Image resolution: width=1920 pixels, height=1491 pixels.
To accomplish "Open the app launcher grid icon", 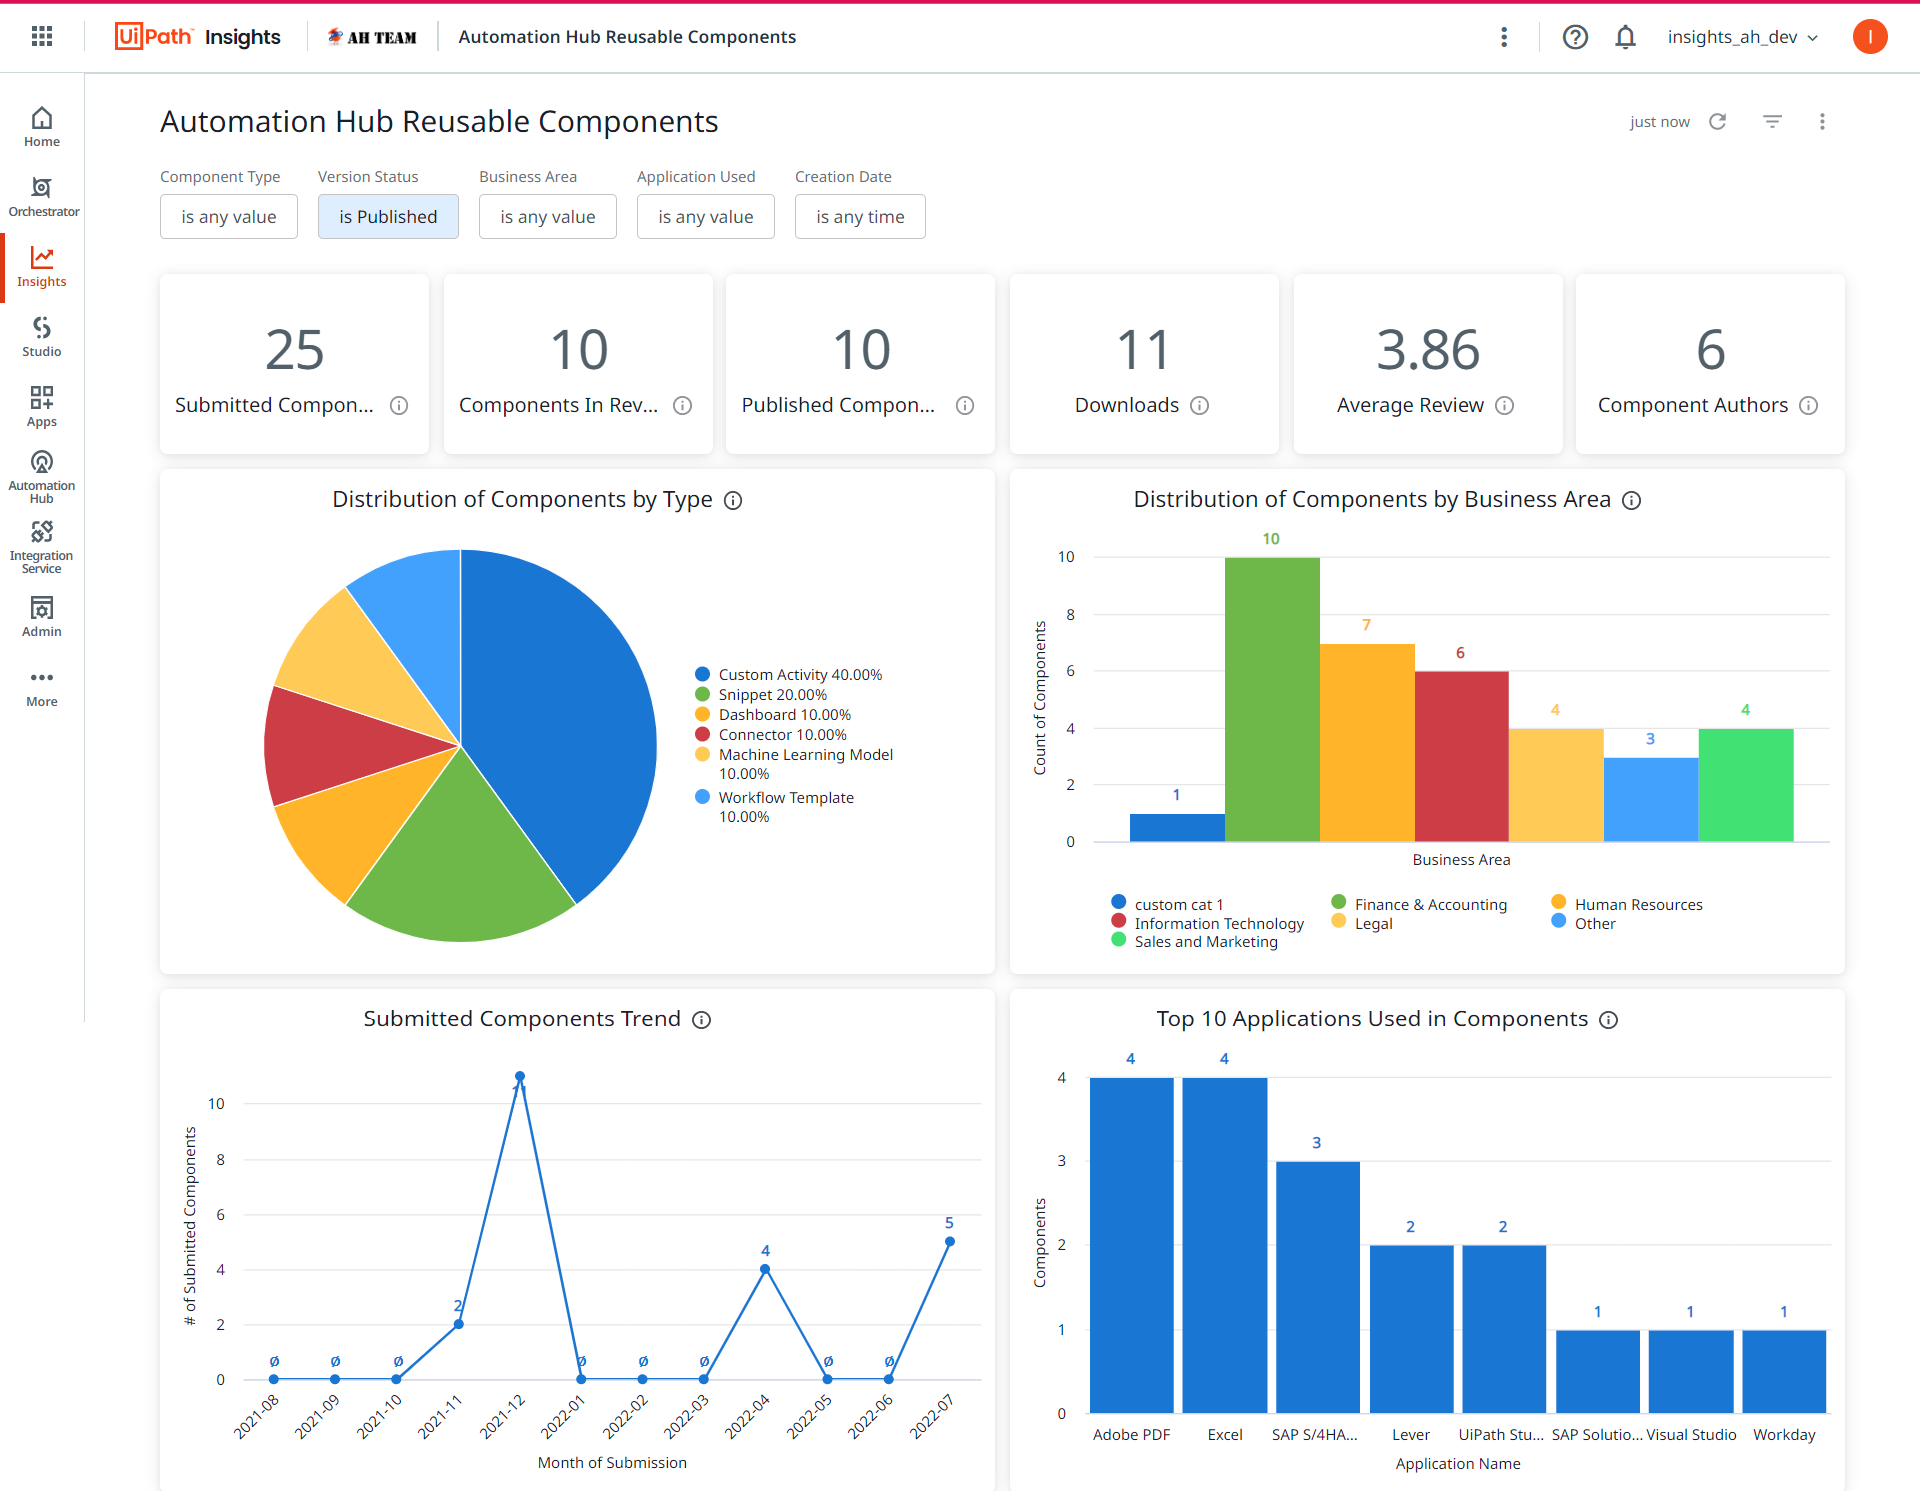I will 42,37.
